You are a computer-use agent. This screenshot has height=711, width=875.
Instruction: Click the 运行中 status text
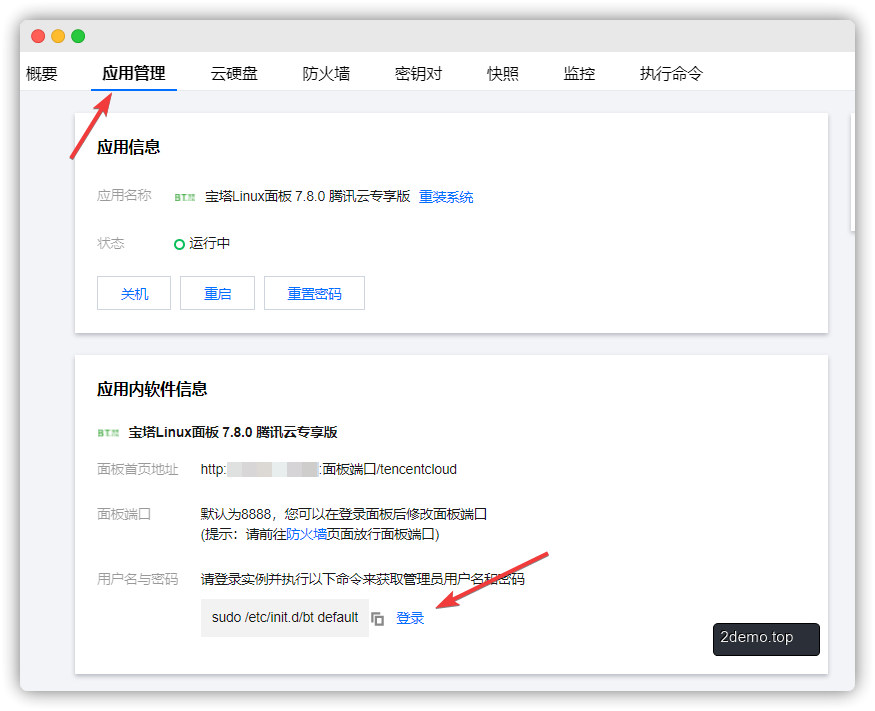[x=210, y=243]
